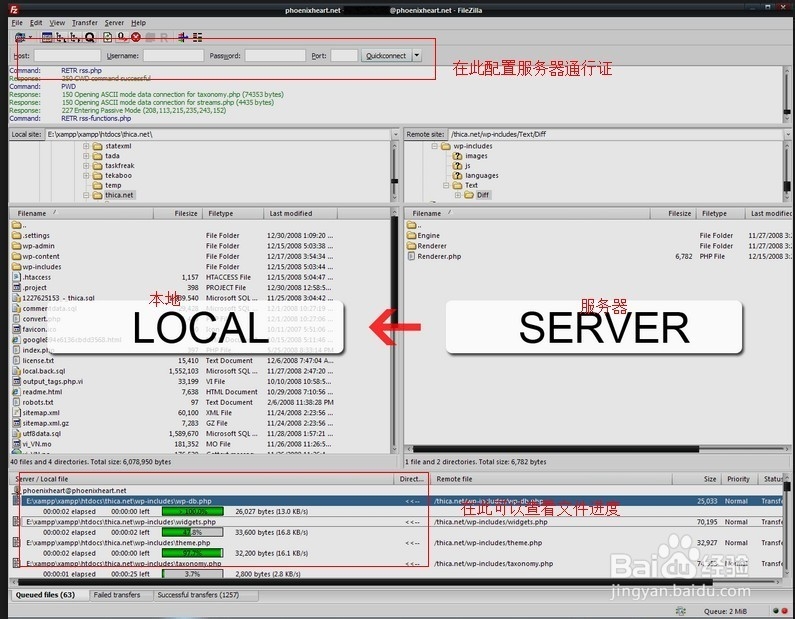
Task: Open the Site Manager dropdown arrow
Action: tap(30, 37)
